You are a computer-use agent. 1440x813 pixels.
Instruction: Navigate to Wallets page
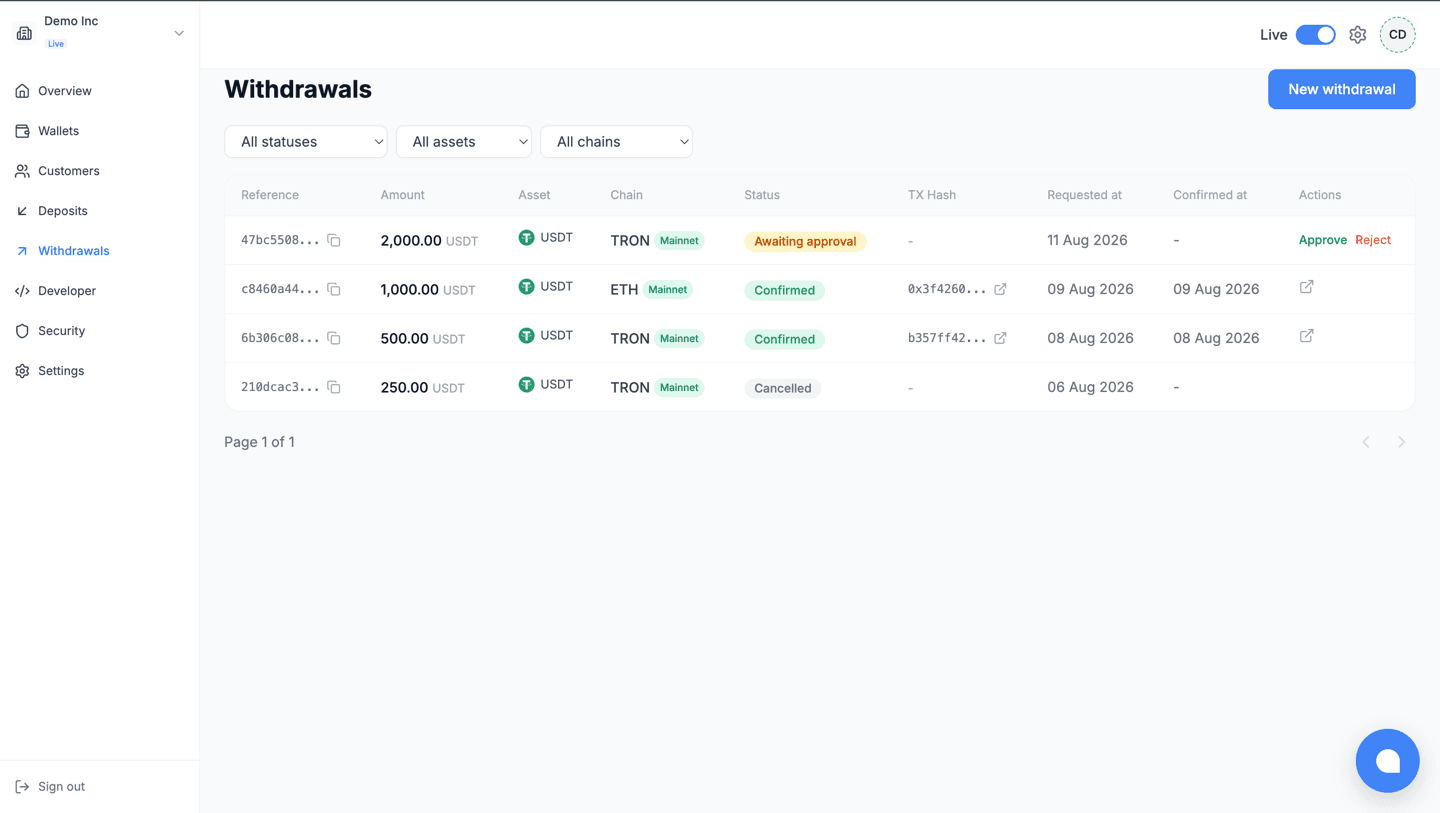tap(58, 131)
